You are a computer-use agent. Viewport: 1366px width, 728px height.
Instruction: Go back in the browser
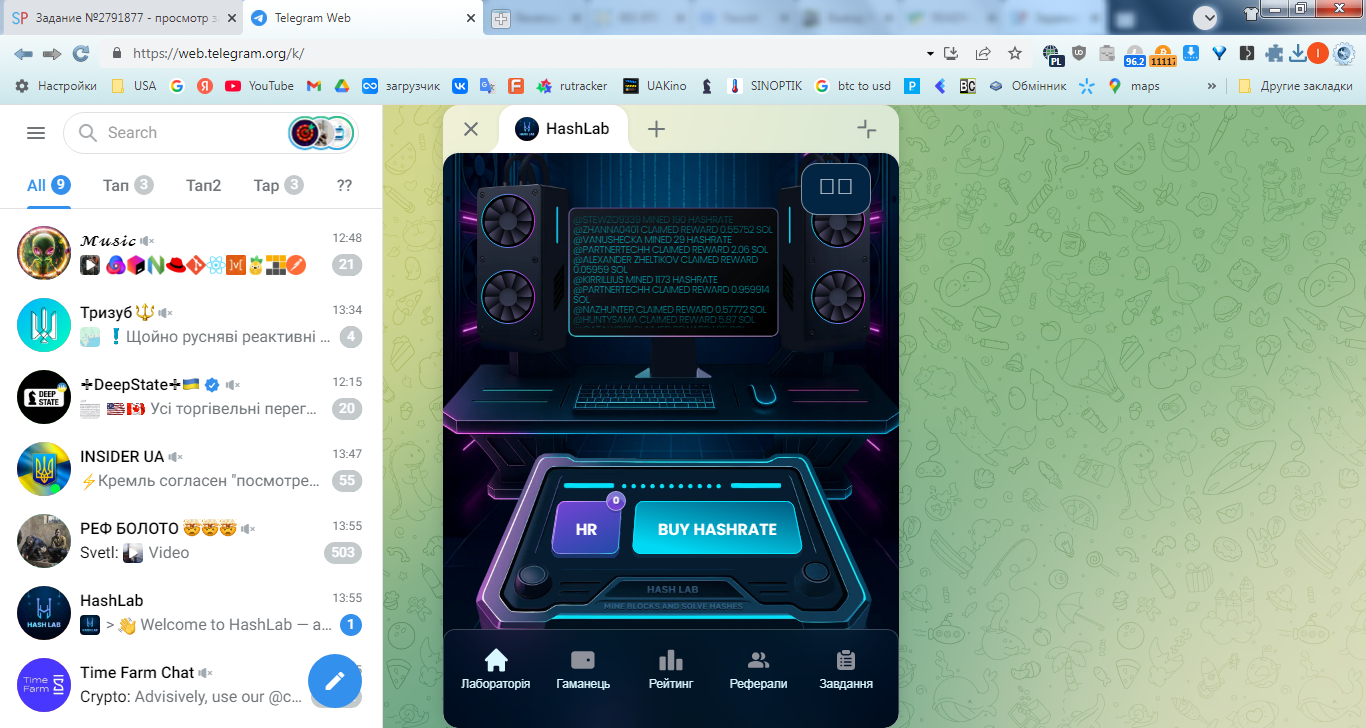23,53
